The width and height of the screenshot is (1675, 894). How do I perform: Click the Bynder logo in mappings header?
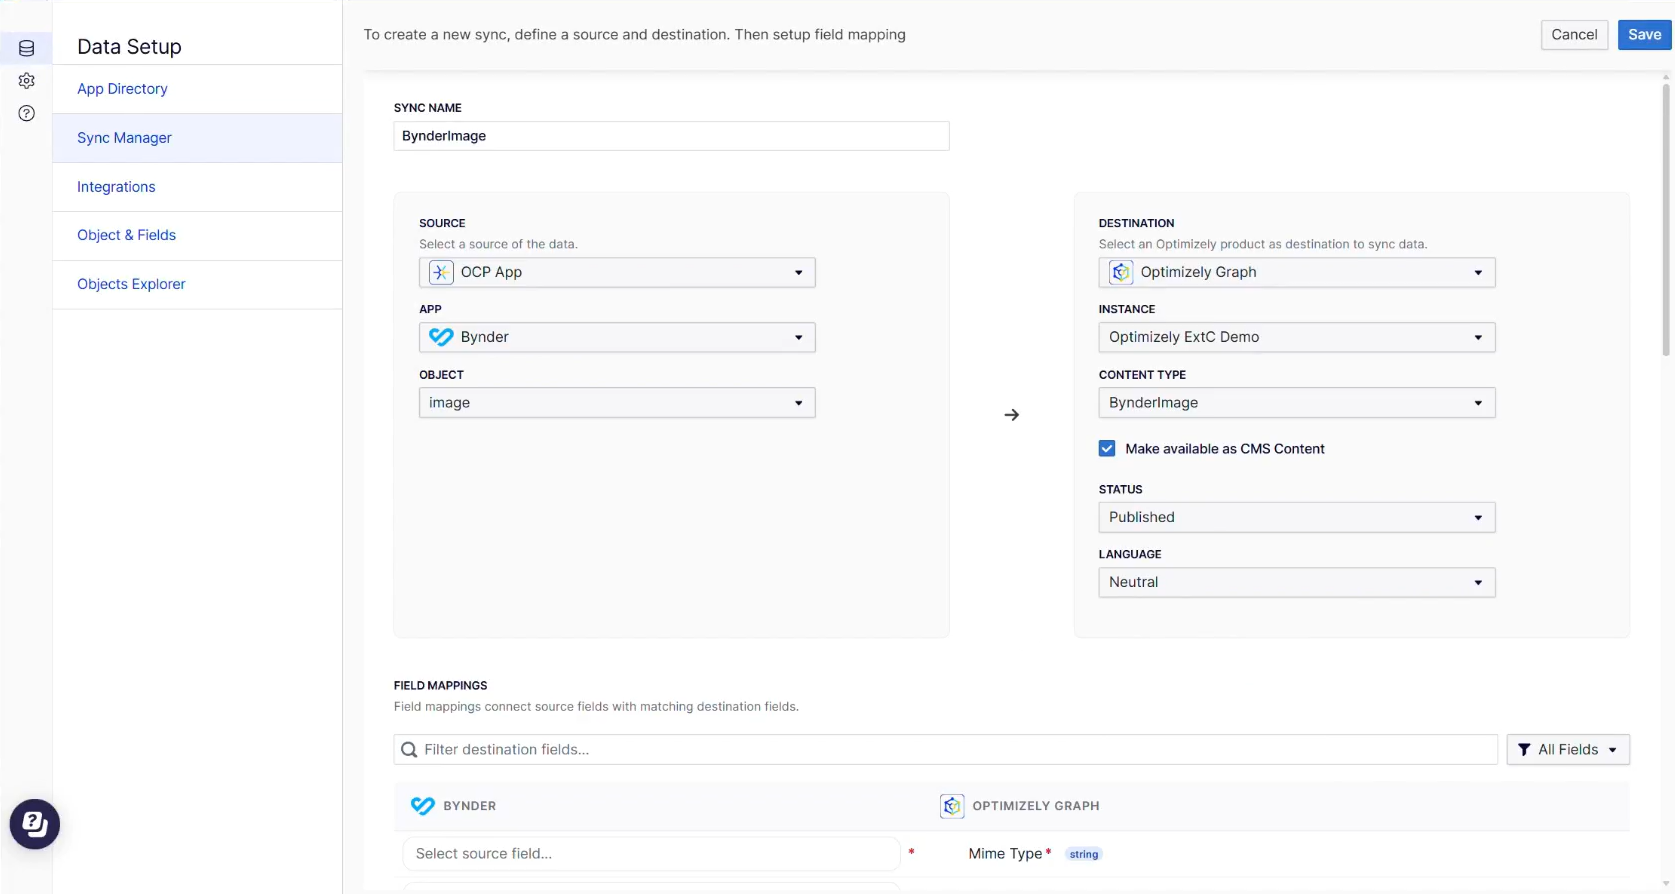pyautogui.click(x=423, y=806)
